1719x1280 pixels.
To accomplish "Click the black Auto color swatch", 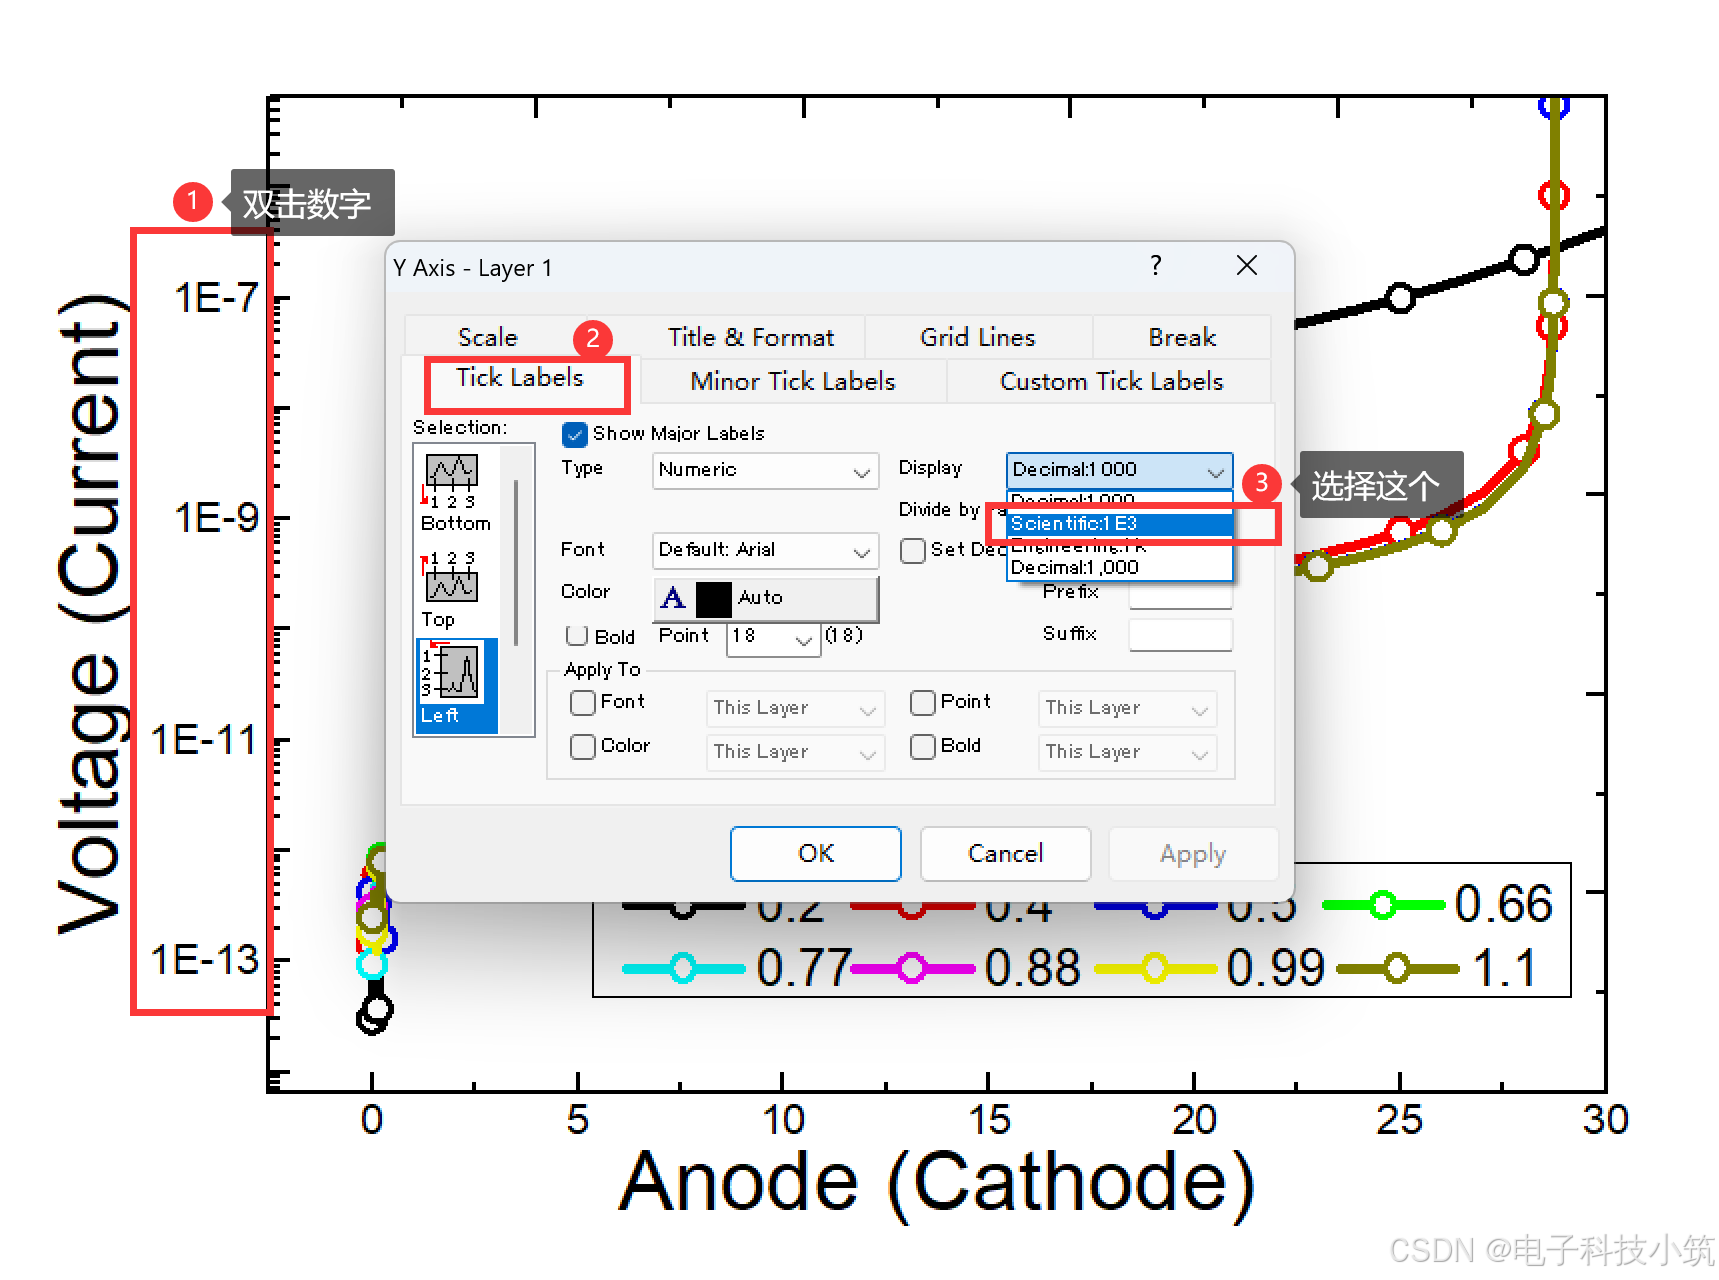I will pyautogui.click(x=713, y=599).
